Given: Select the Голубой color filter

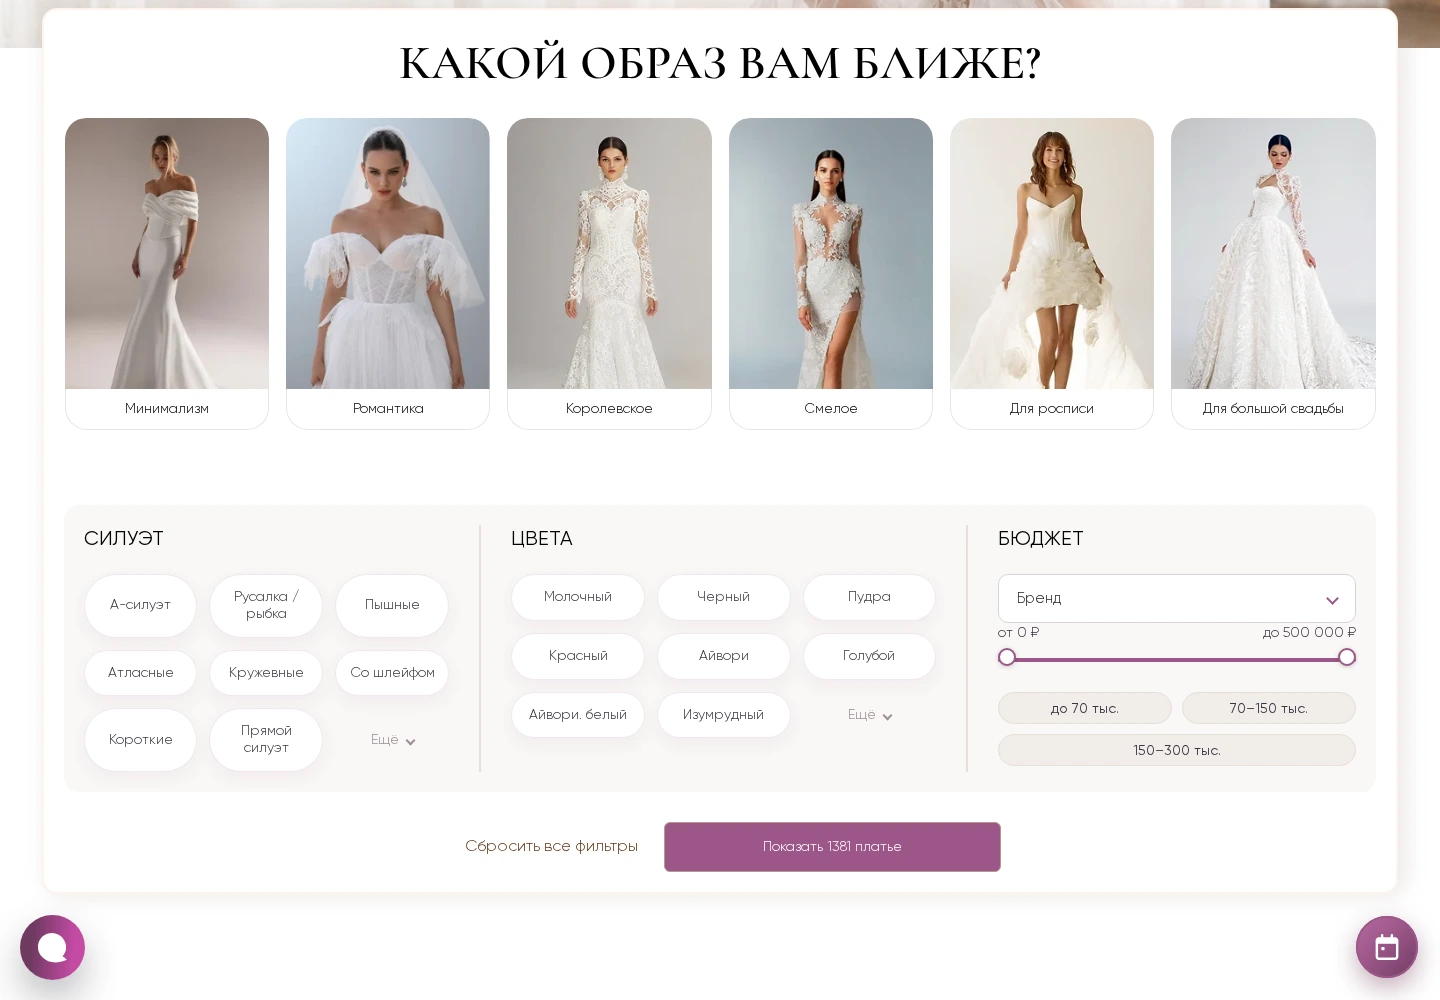Looking at the screenshot, I should point(869,656).
